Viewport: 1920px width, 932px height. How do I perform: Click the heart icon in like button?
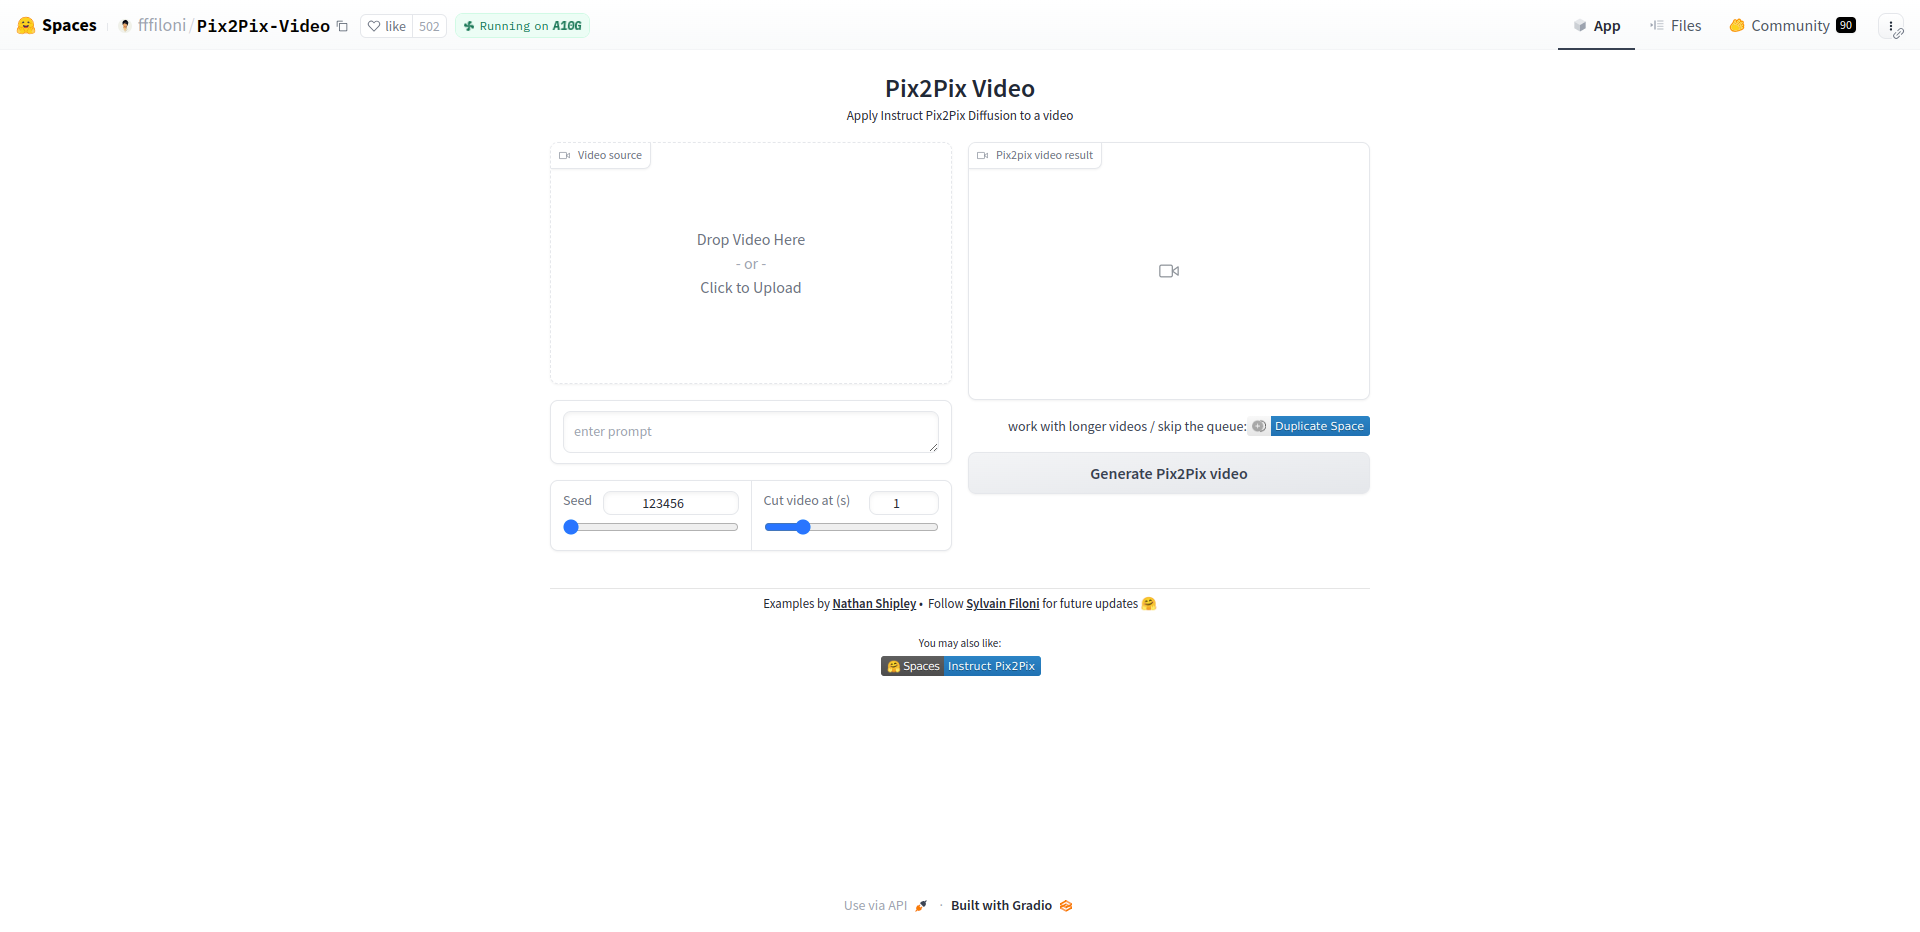click(374, 26)
